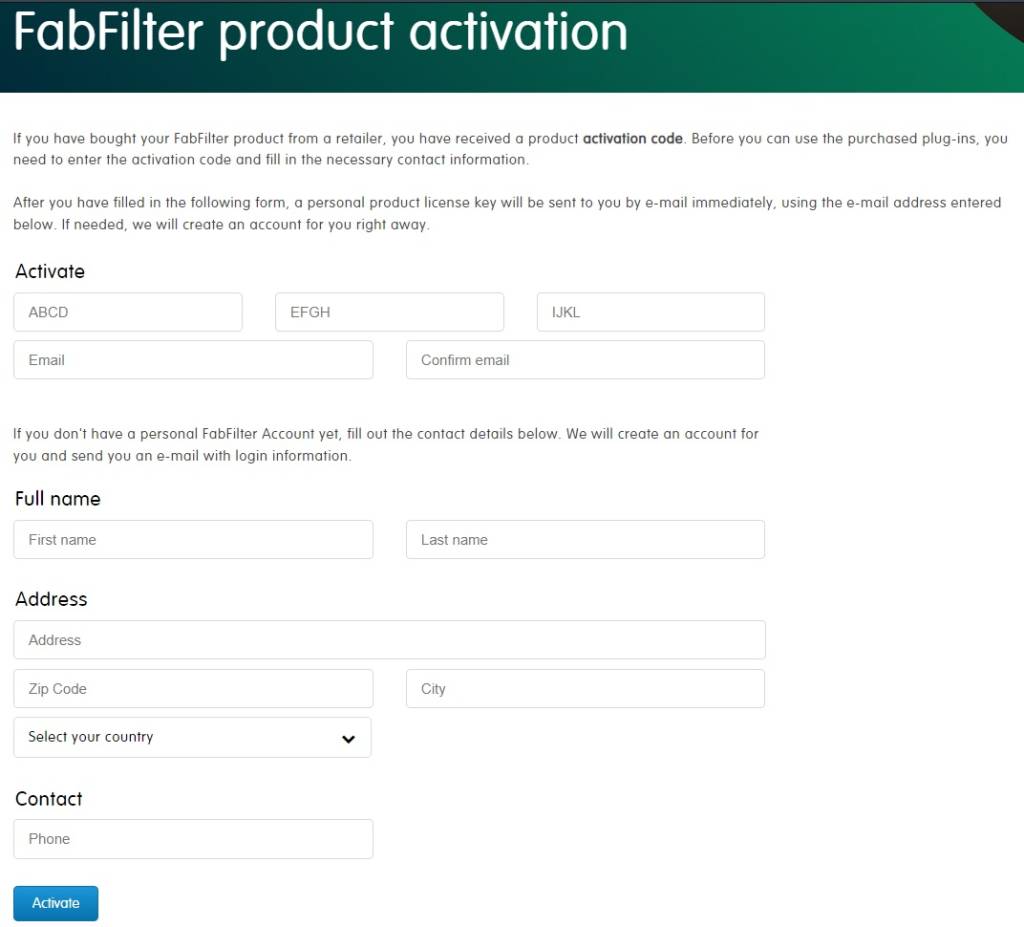This screenshot has width=1024, height=927.
Task: Click the First name field
Action: [193, 539]
